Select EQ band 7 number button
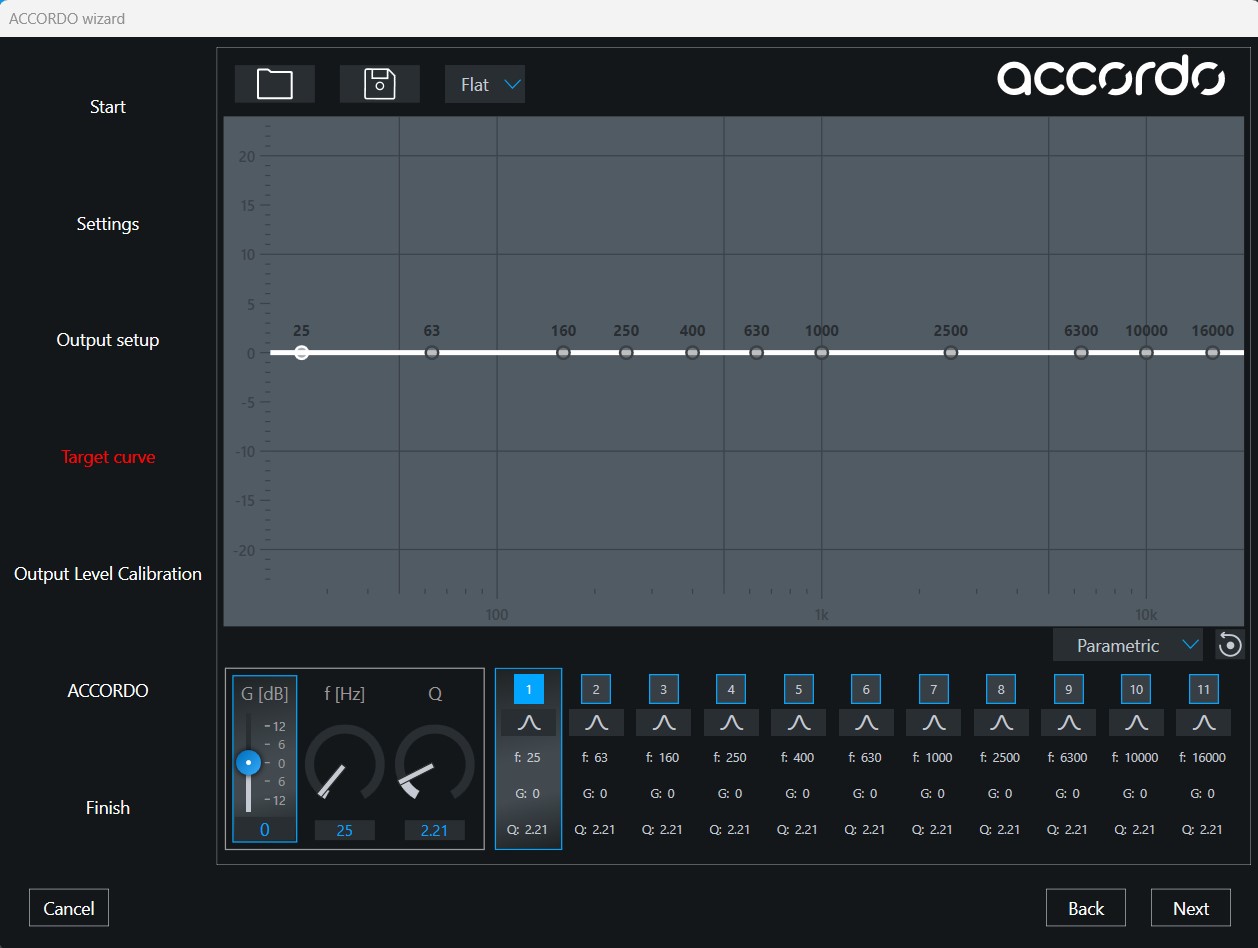This screenshot has width=1258, height=948. [x=934, y=689]
